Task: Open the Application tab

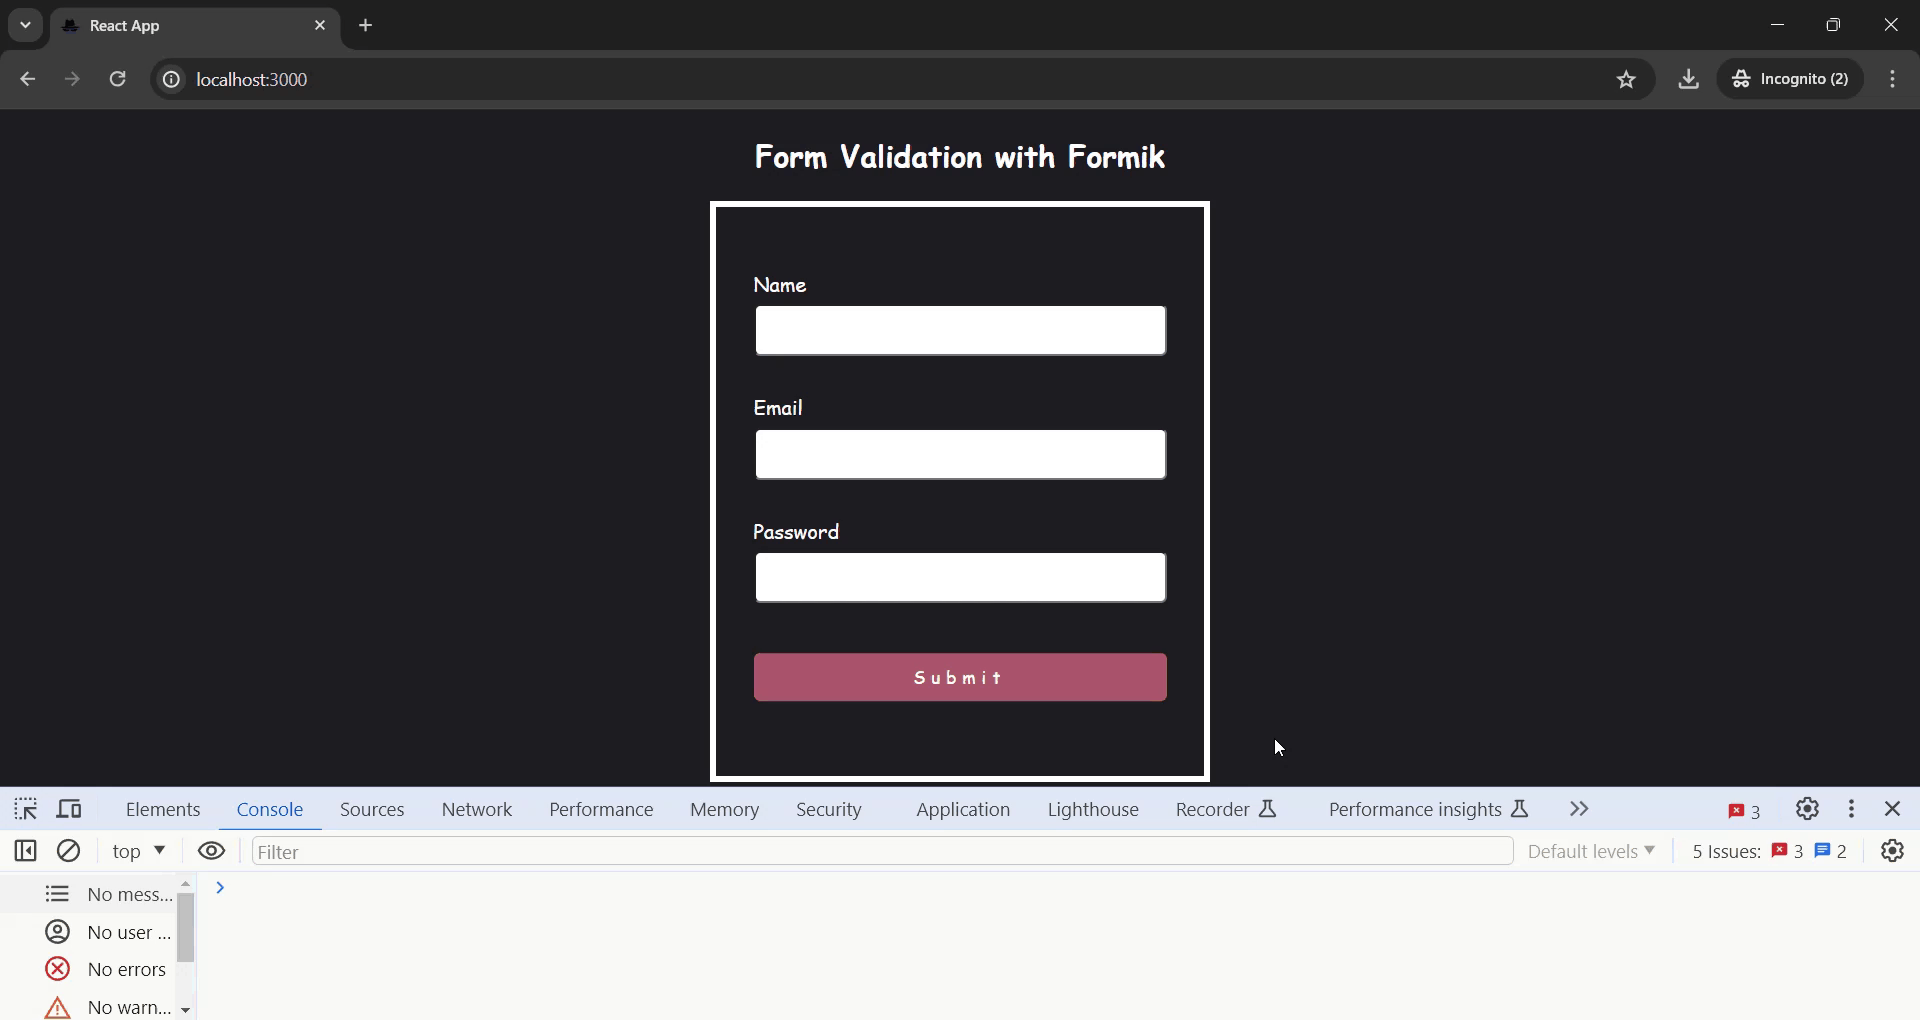Action: click(x=963, y=810)
